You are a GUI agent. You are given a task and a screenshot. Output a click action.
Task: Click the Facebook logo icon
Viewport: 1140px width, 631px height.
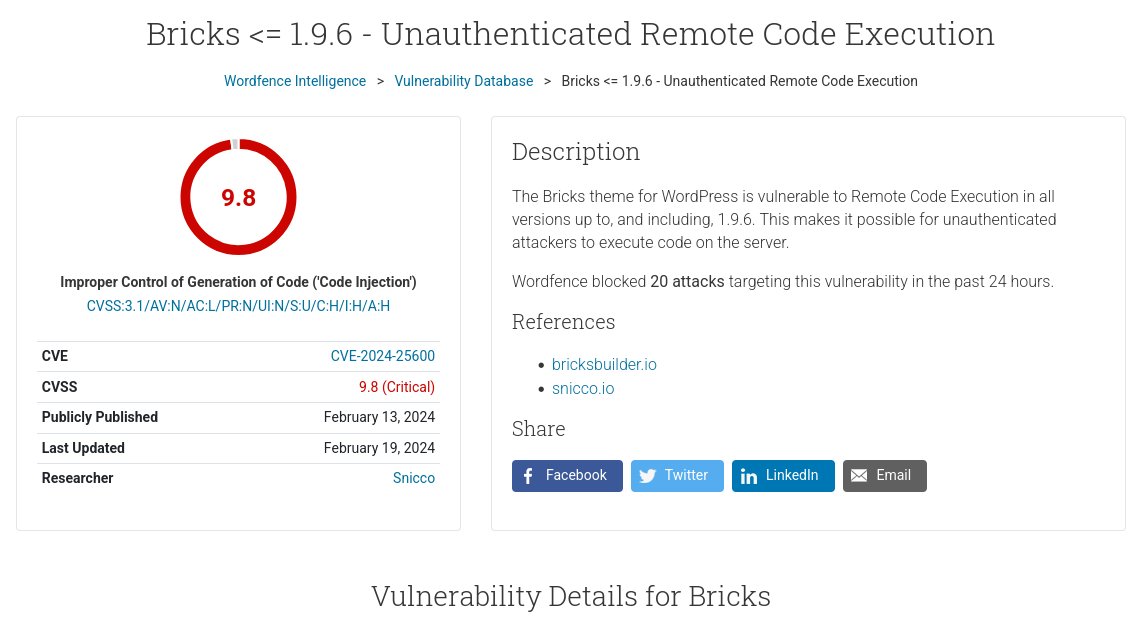click(529, 476)
